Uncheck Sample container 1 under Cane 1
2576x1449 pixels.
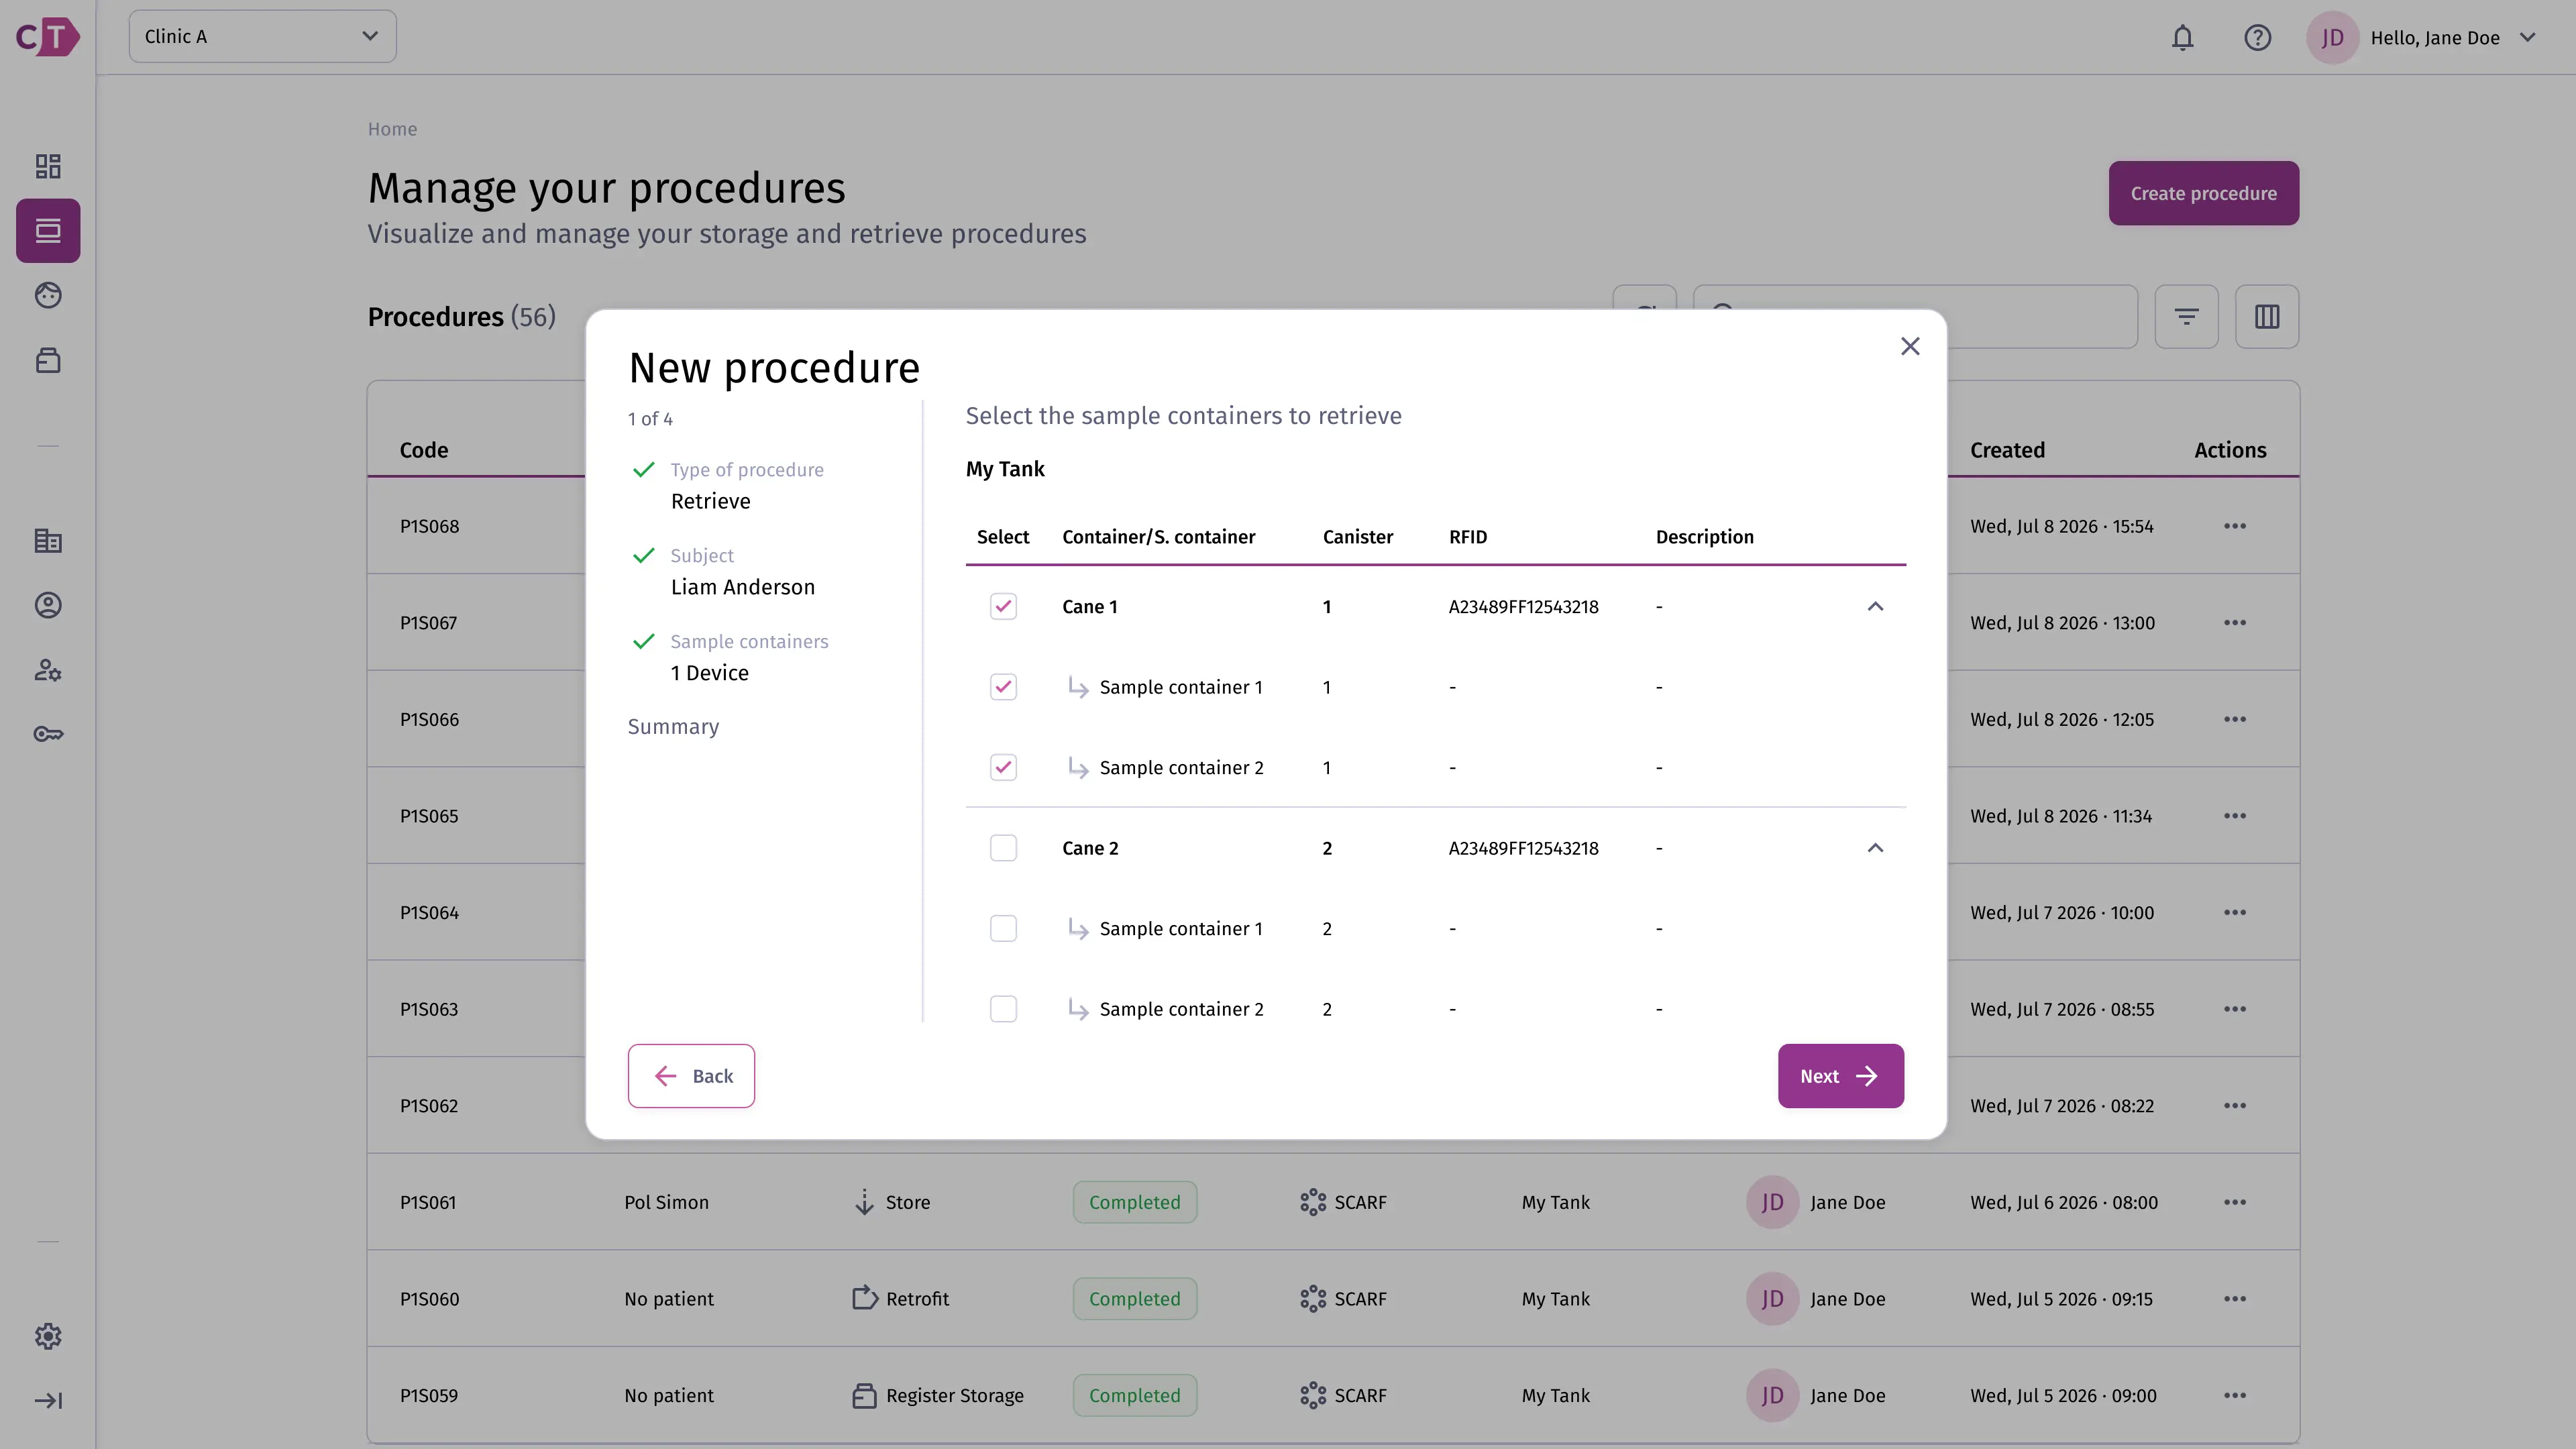click(x=1003, y=687)
